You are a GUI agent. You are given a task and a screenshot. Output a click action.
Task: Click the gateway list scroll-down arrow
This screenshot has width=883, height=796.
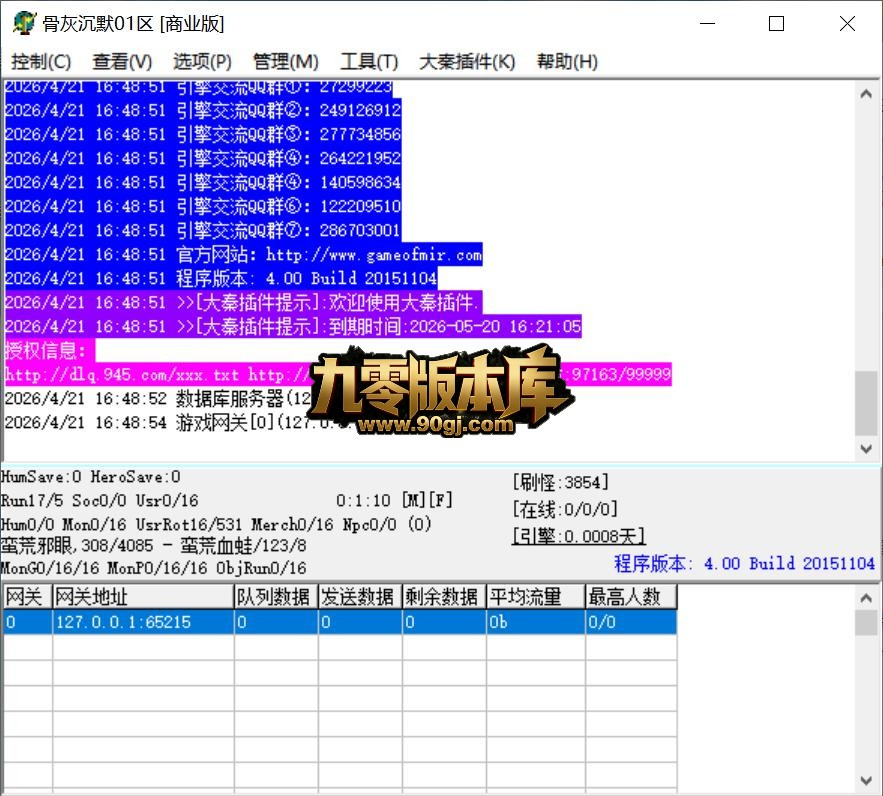(x=866, y=780)
